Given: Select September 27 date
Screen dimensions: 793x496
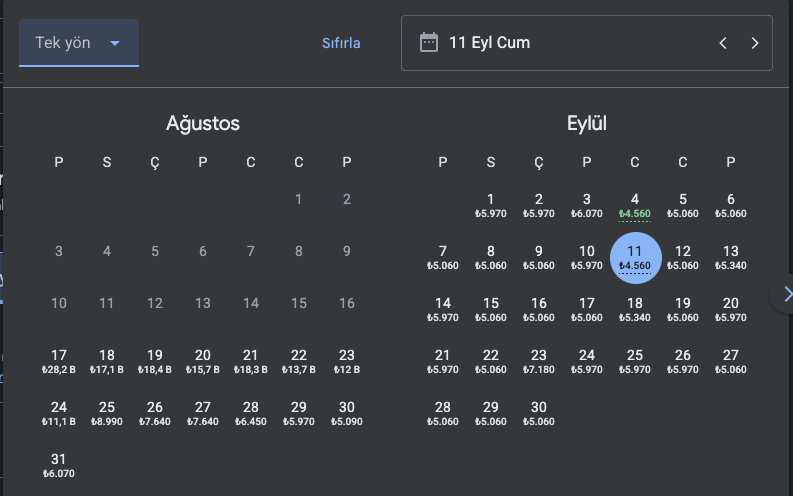Looking at the screenshot, I should point(731,362).
